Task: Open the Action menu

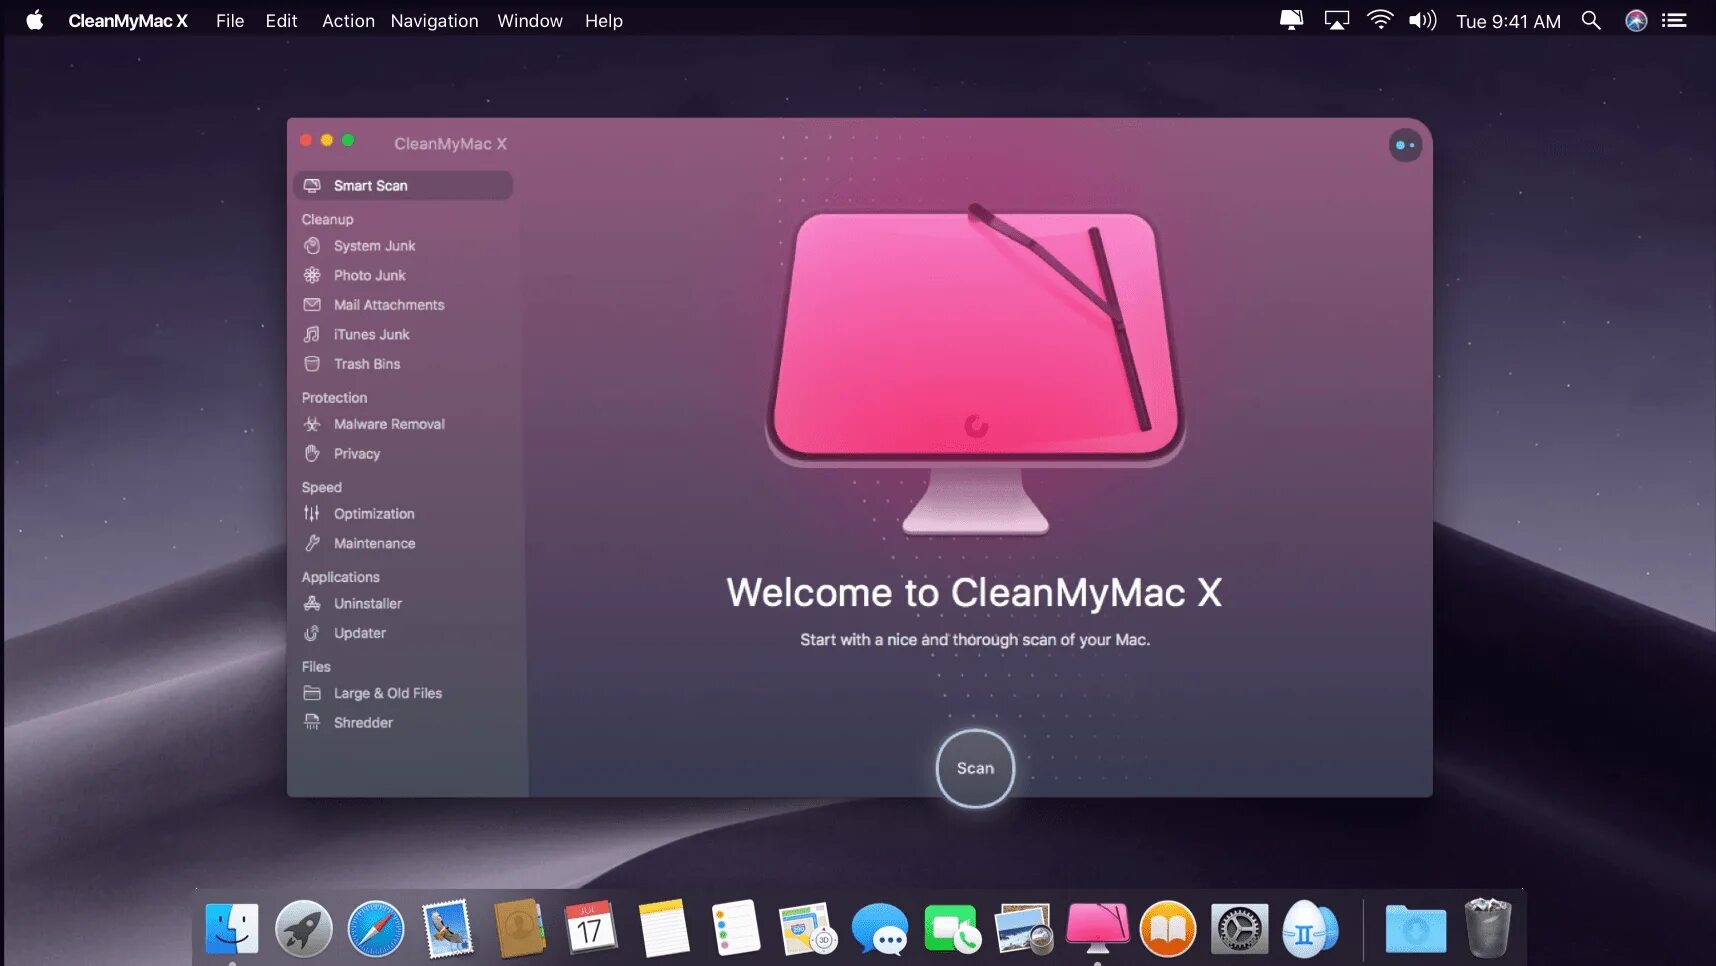Action: (x=348, y=21)
